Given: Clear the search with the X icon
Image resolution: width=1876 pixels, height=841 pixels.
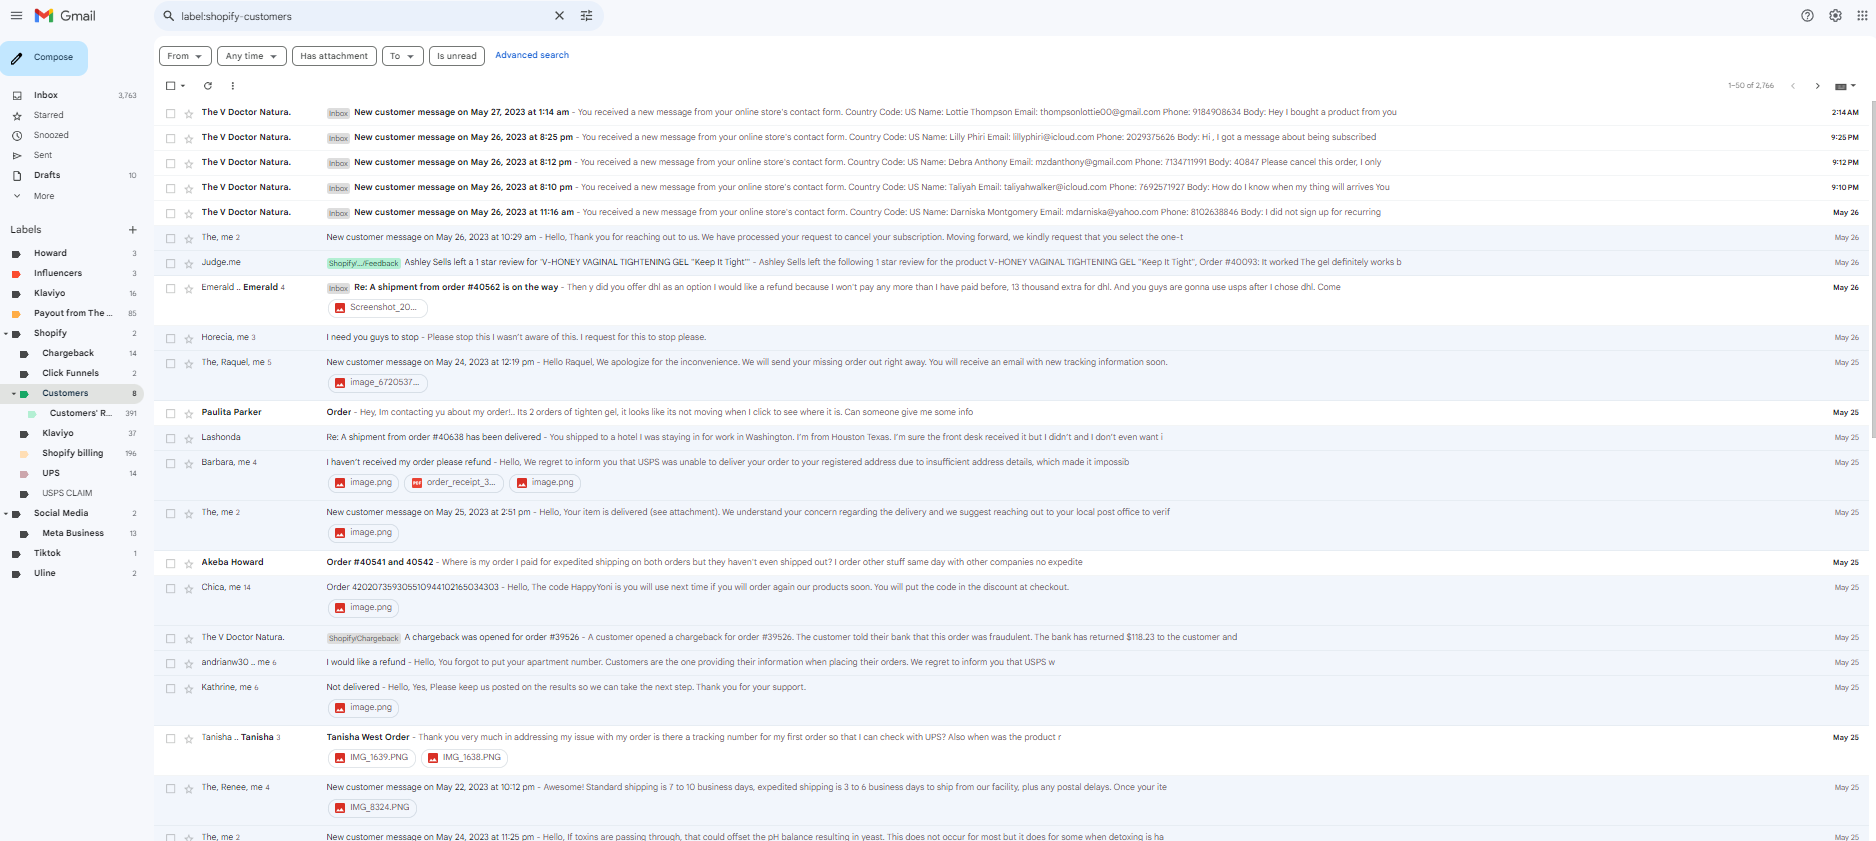Looking at the screenshot, I should point(559,16).
